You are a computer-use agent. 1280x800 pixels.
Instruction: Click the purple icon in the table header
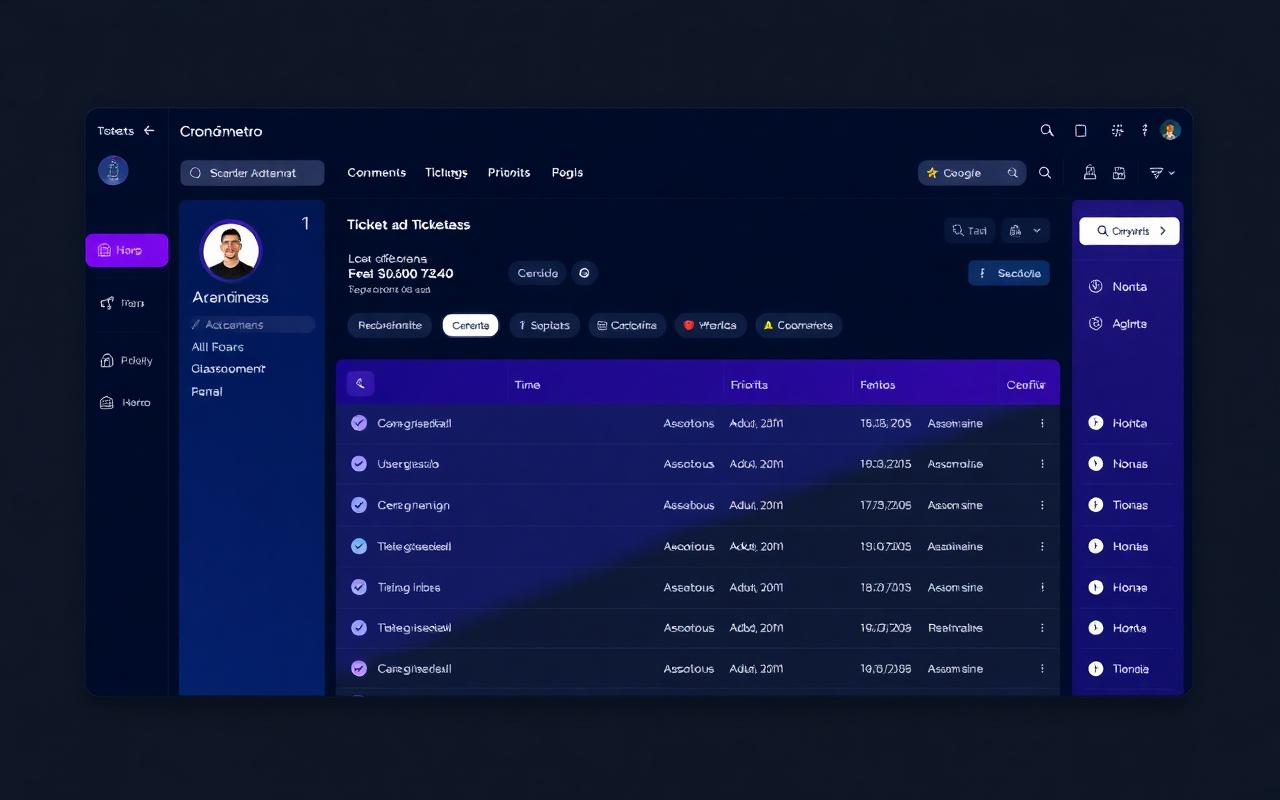(x=360, y=384)
